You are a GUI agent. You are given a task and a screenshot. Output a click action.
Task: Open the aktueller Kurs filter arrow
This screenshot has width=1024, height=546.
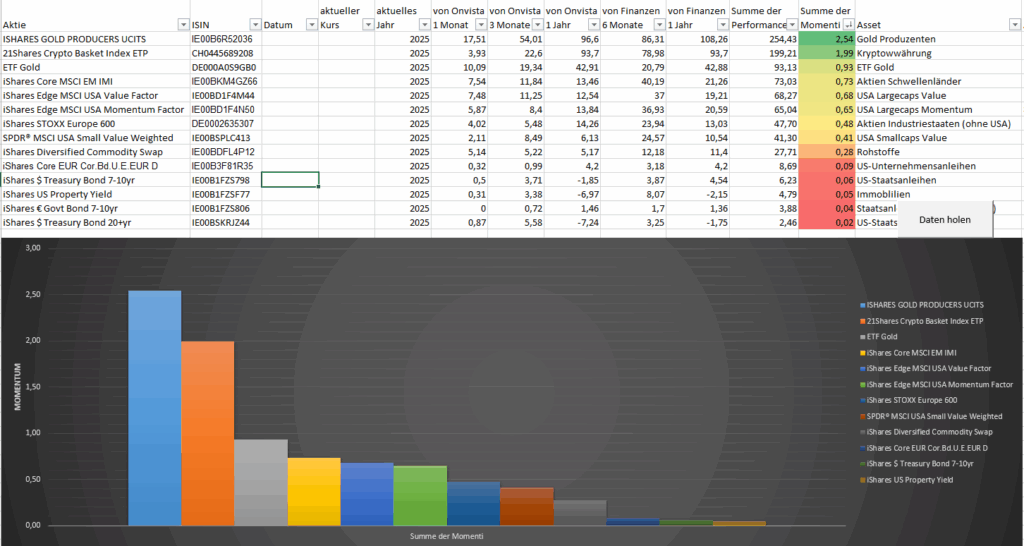tap(367, 24)
